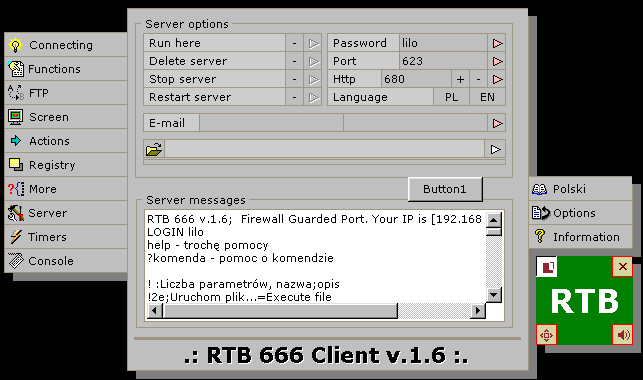Click the Http field containing 680

click(416, 79)
